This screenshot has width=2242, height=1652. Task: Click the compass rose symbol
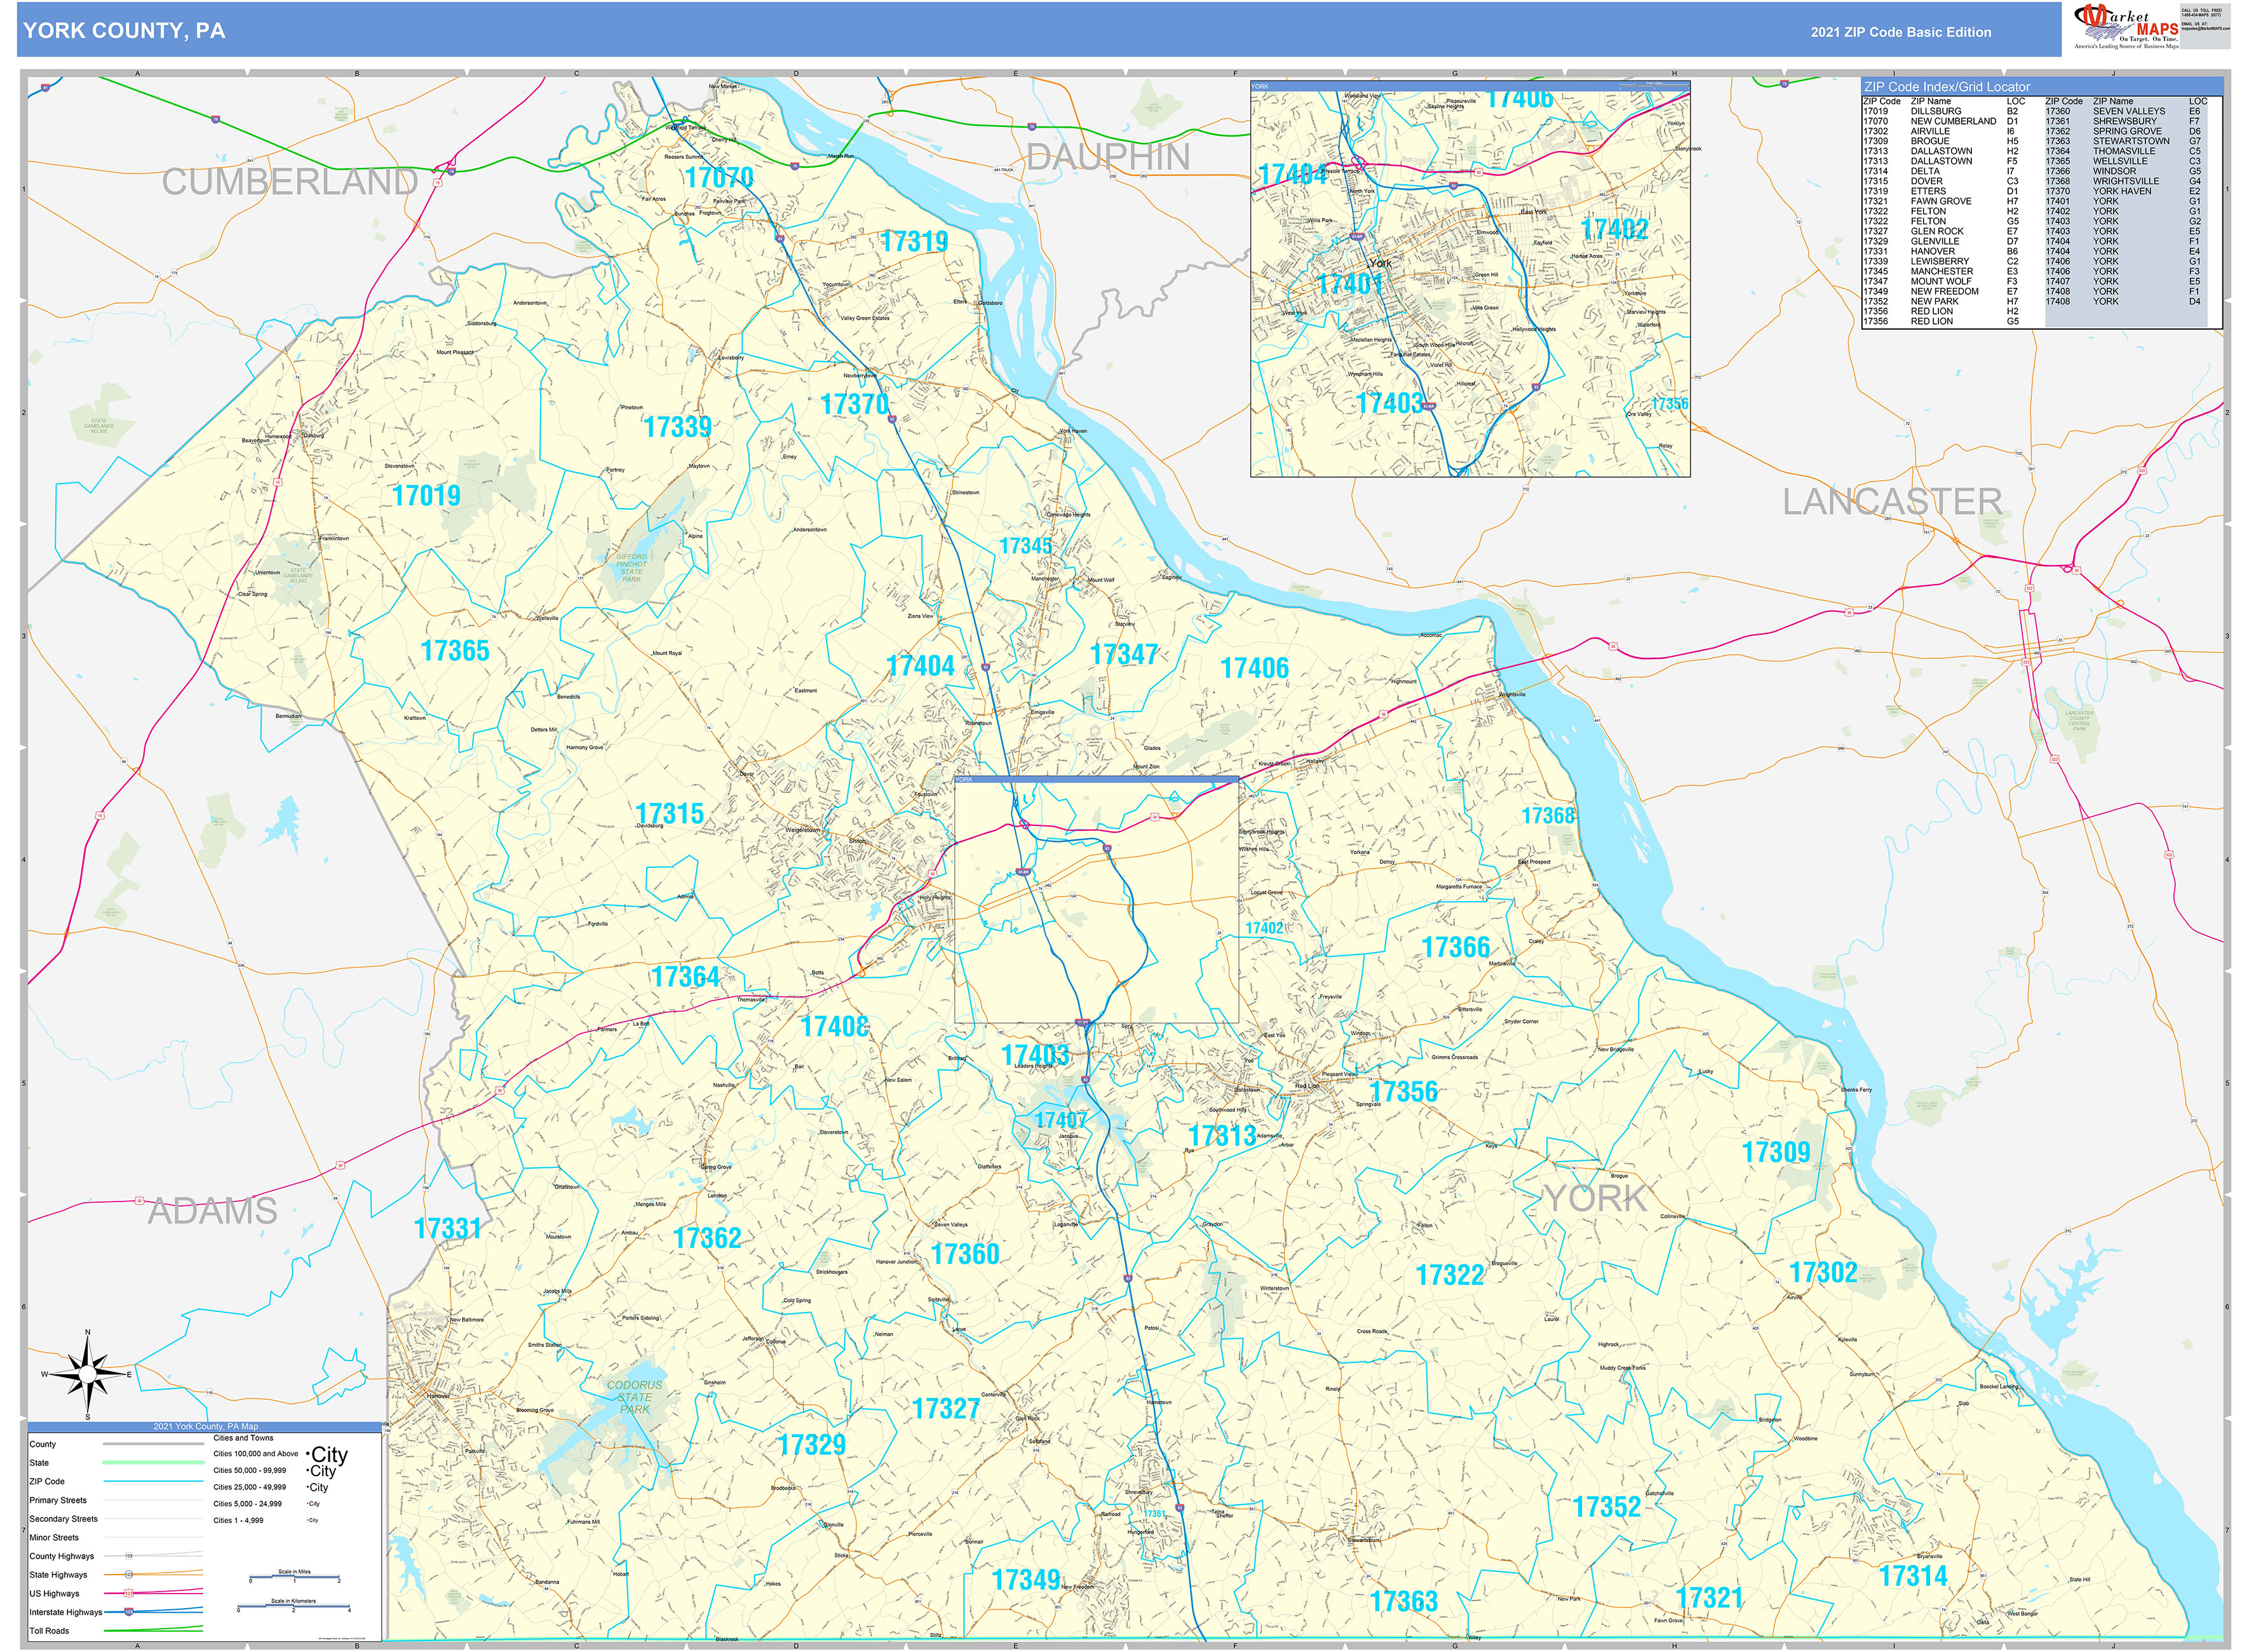point(88,1375)
